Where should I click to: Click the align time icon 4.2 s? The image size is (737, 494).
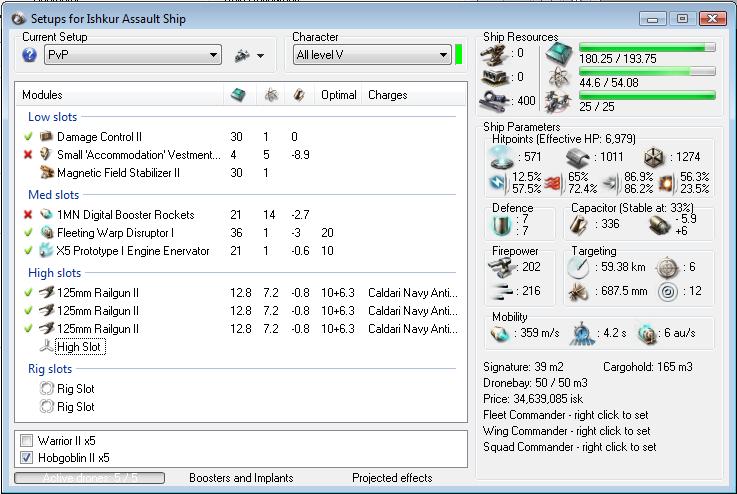tap(582, 333)
